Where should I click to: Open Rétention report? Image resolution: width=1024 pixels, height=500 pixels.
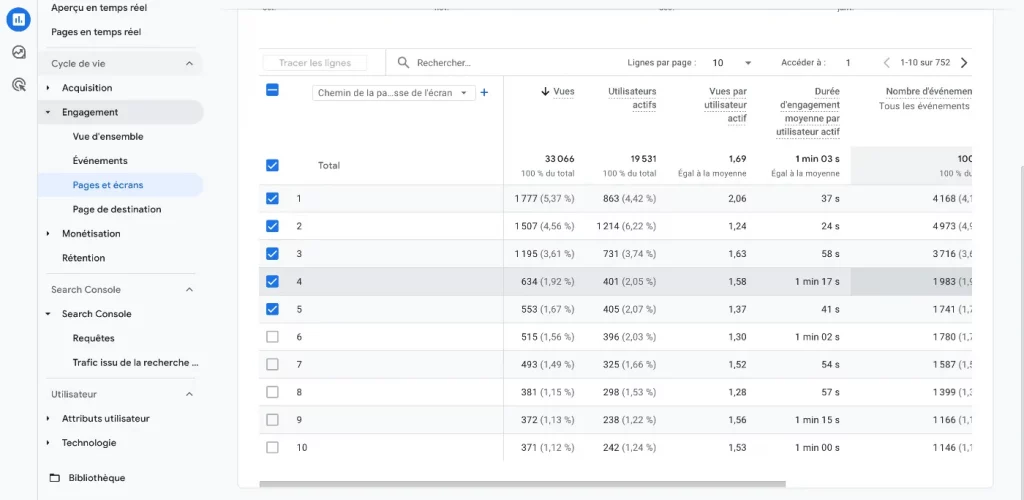point(84,258)
